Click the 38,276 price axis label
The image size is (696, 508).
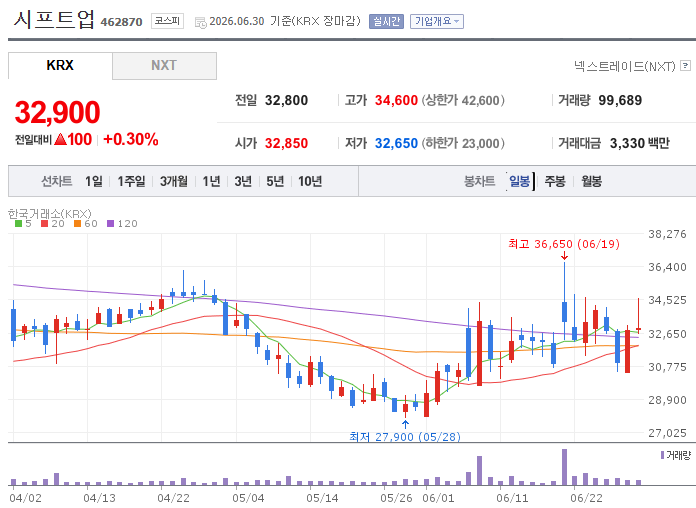667,234
